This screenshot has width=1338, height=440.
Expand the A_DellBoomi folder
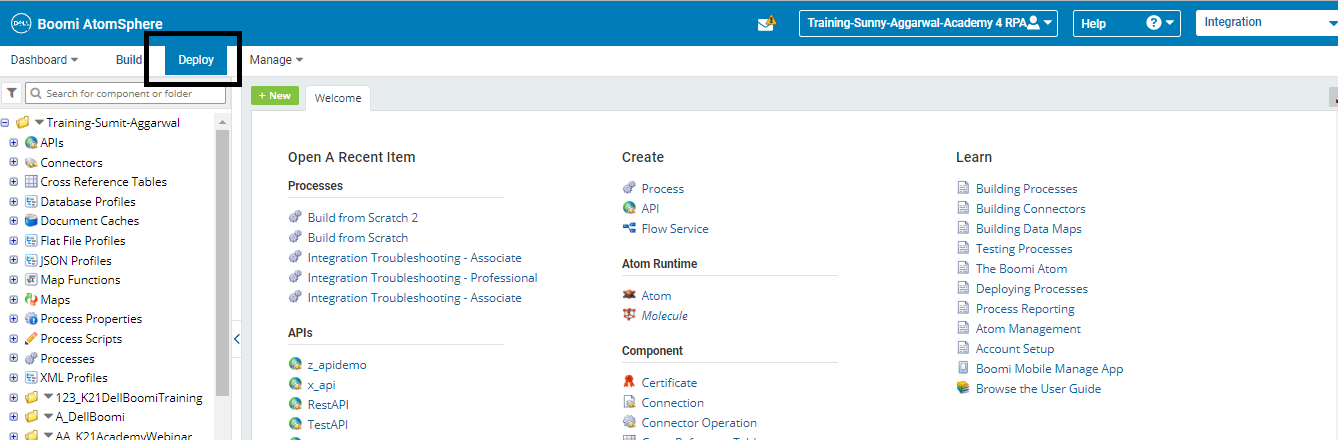(13, 417)
